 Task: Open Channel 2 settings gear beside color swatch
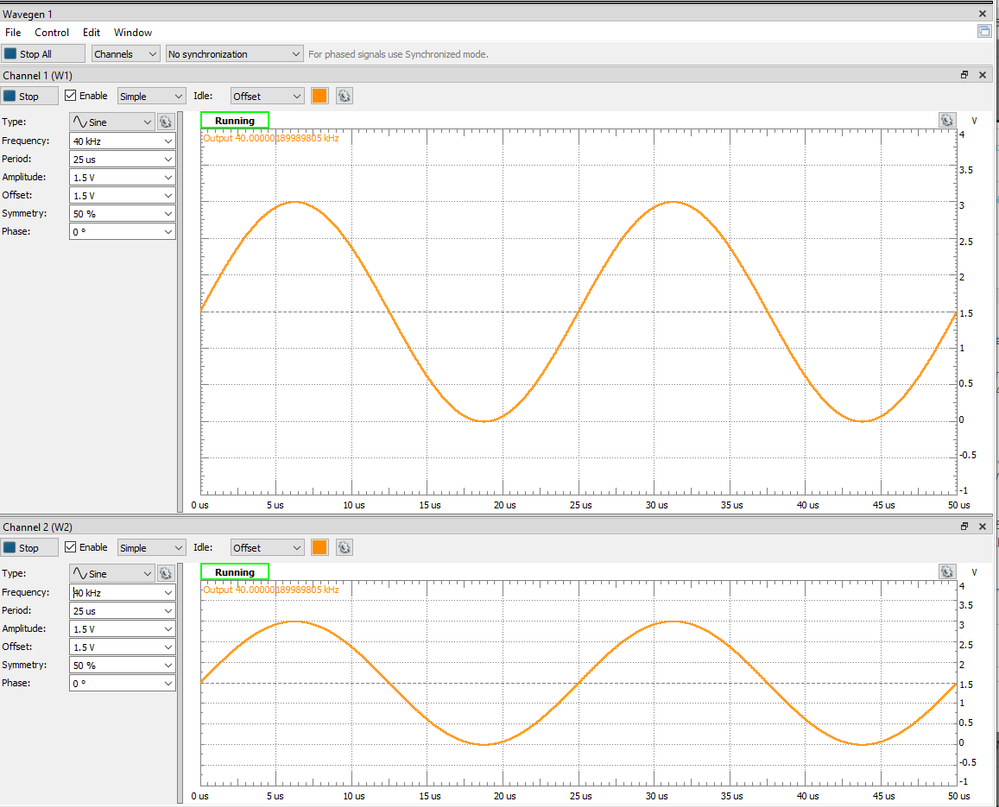pos(344,548)
